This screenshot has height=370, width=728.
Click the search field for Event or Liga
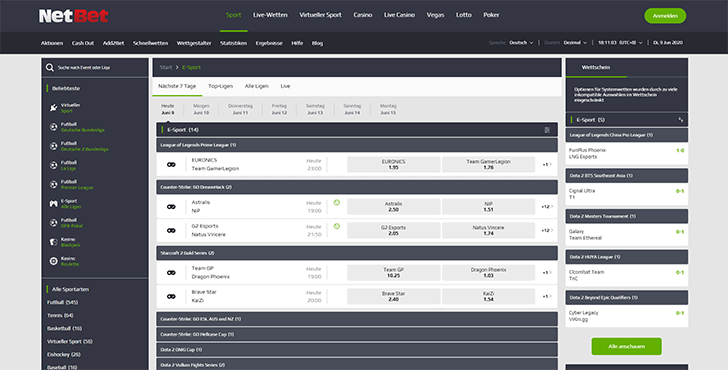click(x=95, y=68)
